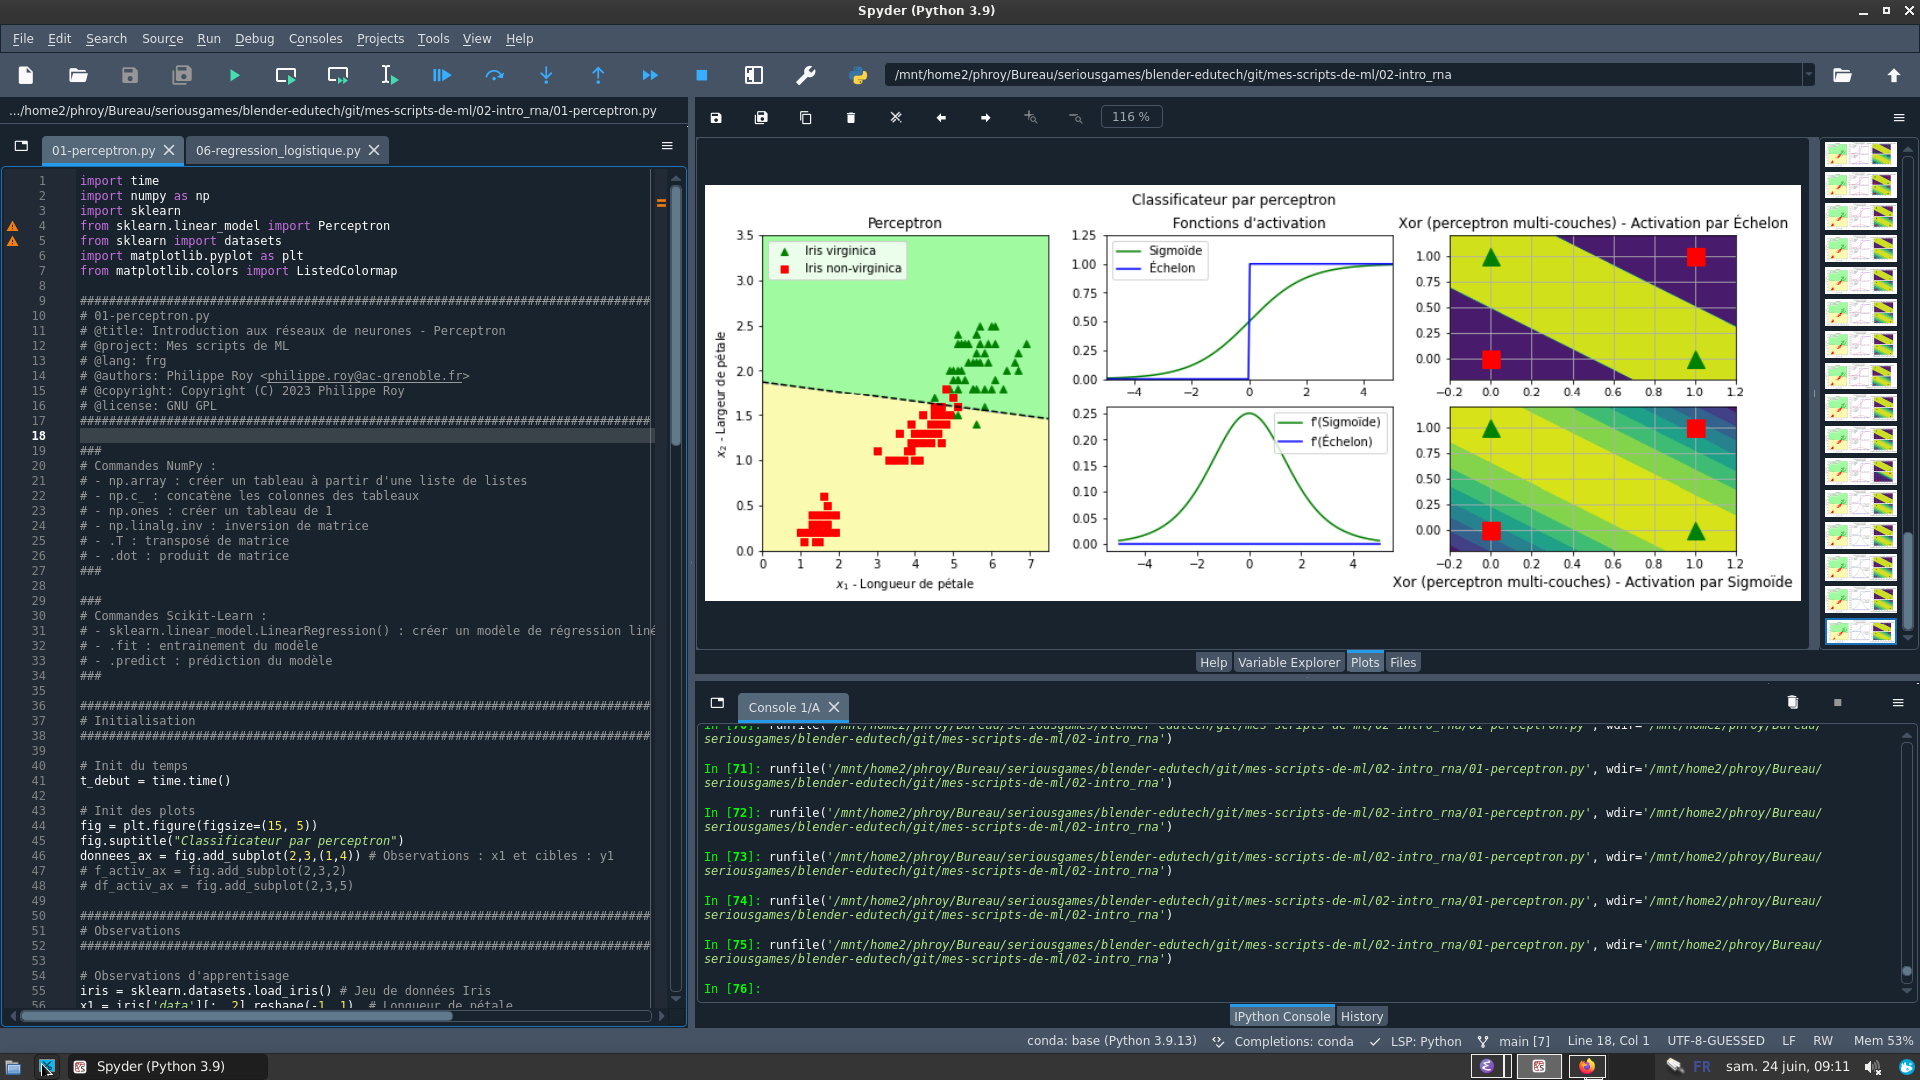Click the Files panel icon
Image resolution: width=1920 pixels, height=1080 pixels.
pyautogui.click(x=1403, y=662)
